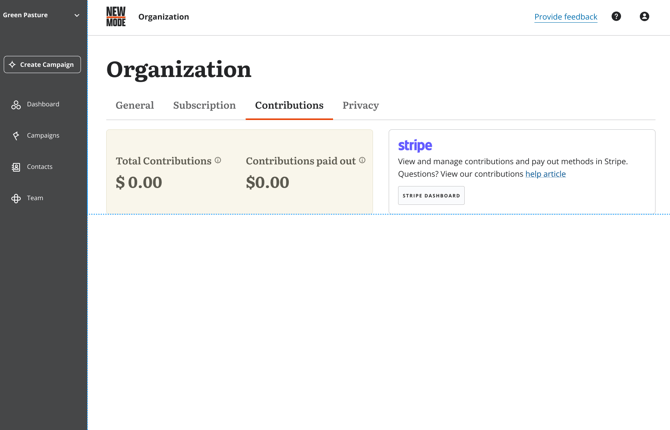
Task: Switch to the Subscription tab
Action: click(204, 105)
